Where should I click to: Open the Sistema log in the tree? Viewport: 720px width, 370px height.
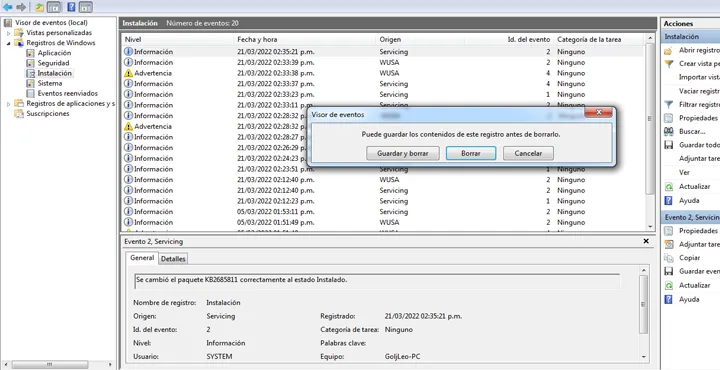pyautogui.click(x=50, y=83)
